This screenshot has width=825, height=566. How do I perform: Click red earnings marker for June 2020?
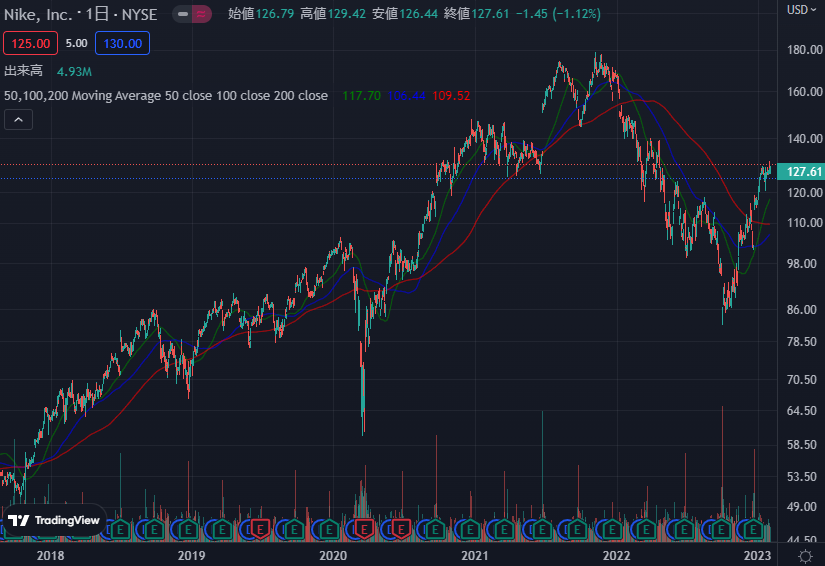[x=401, y=529]
